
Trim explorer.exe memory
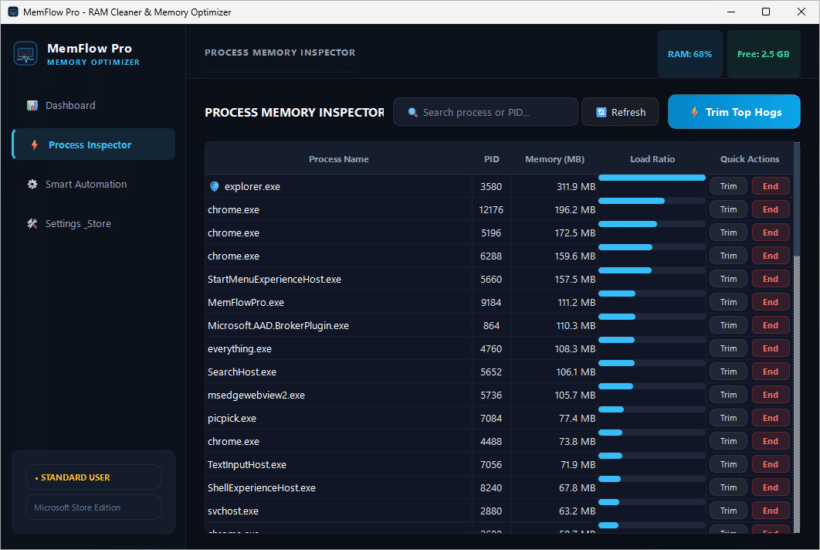click(728, 186)
